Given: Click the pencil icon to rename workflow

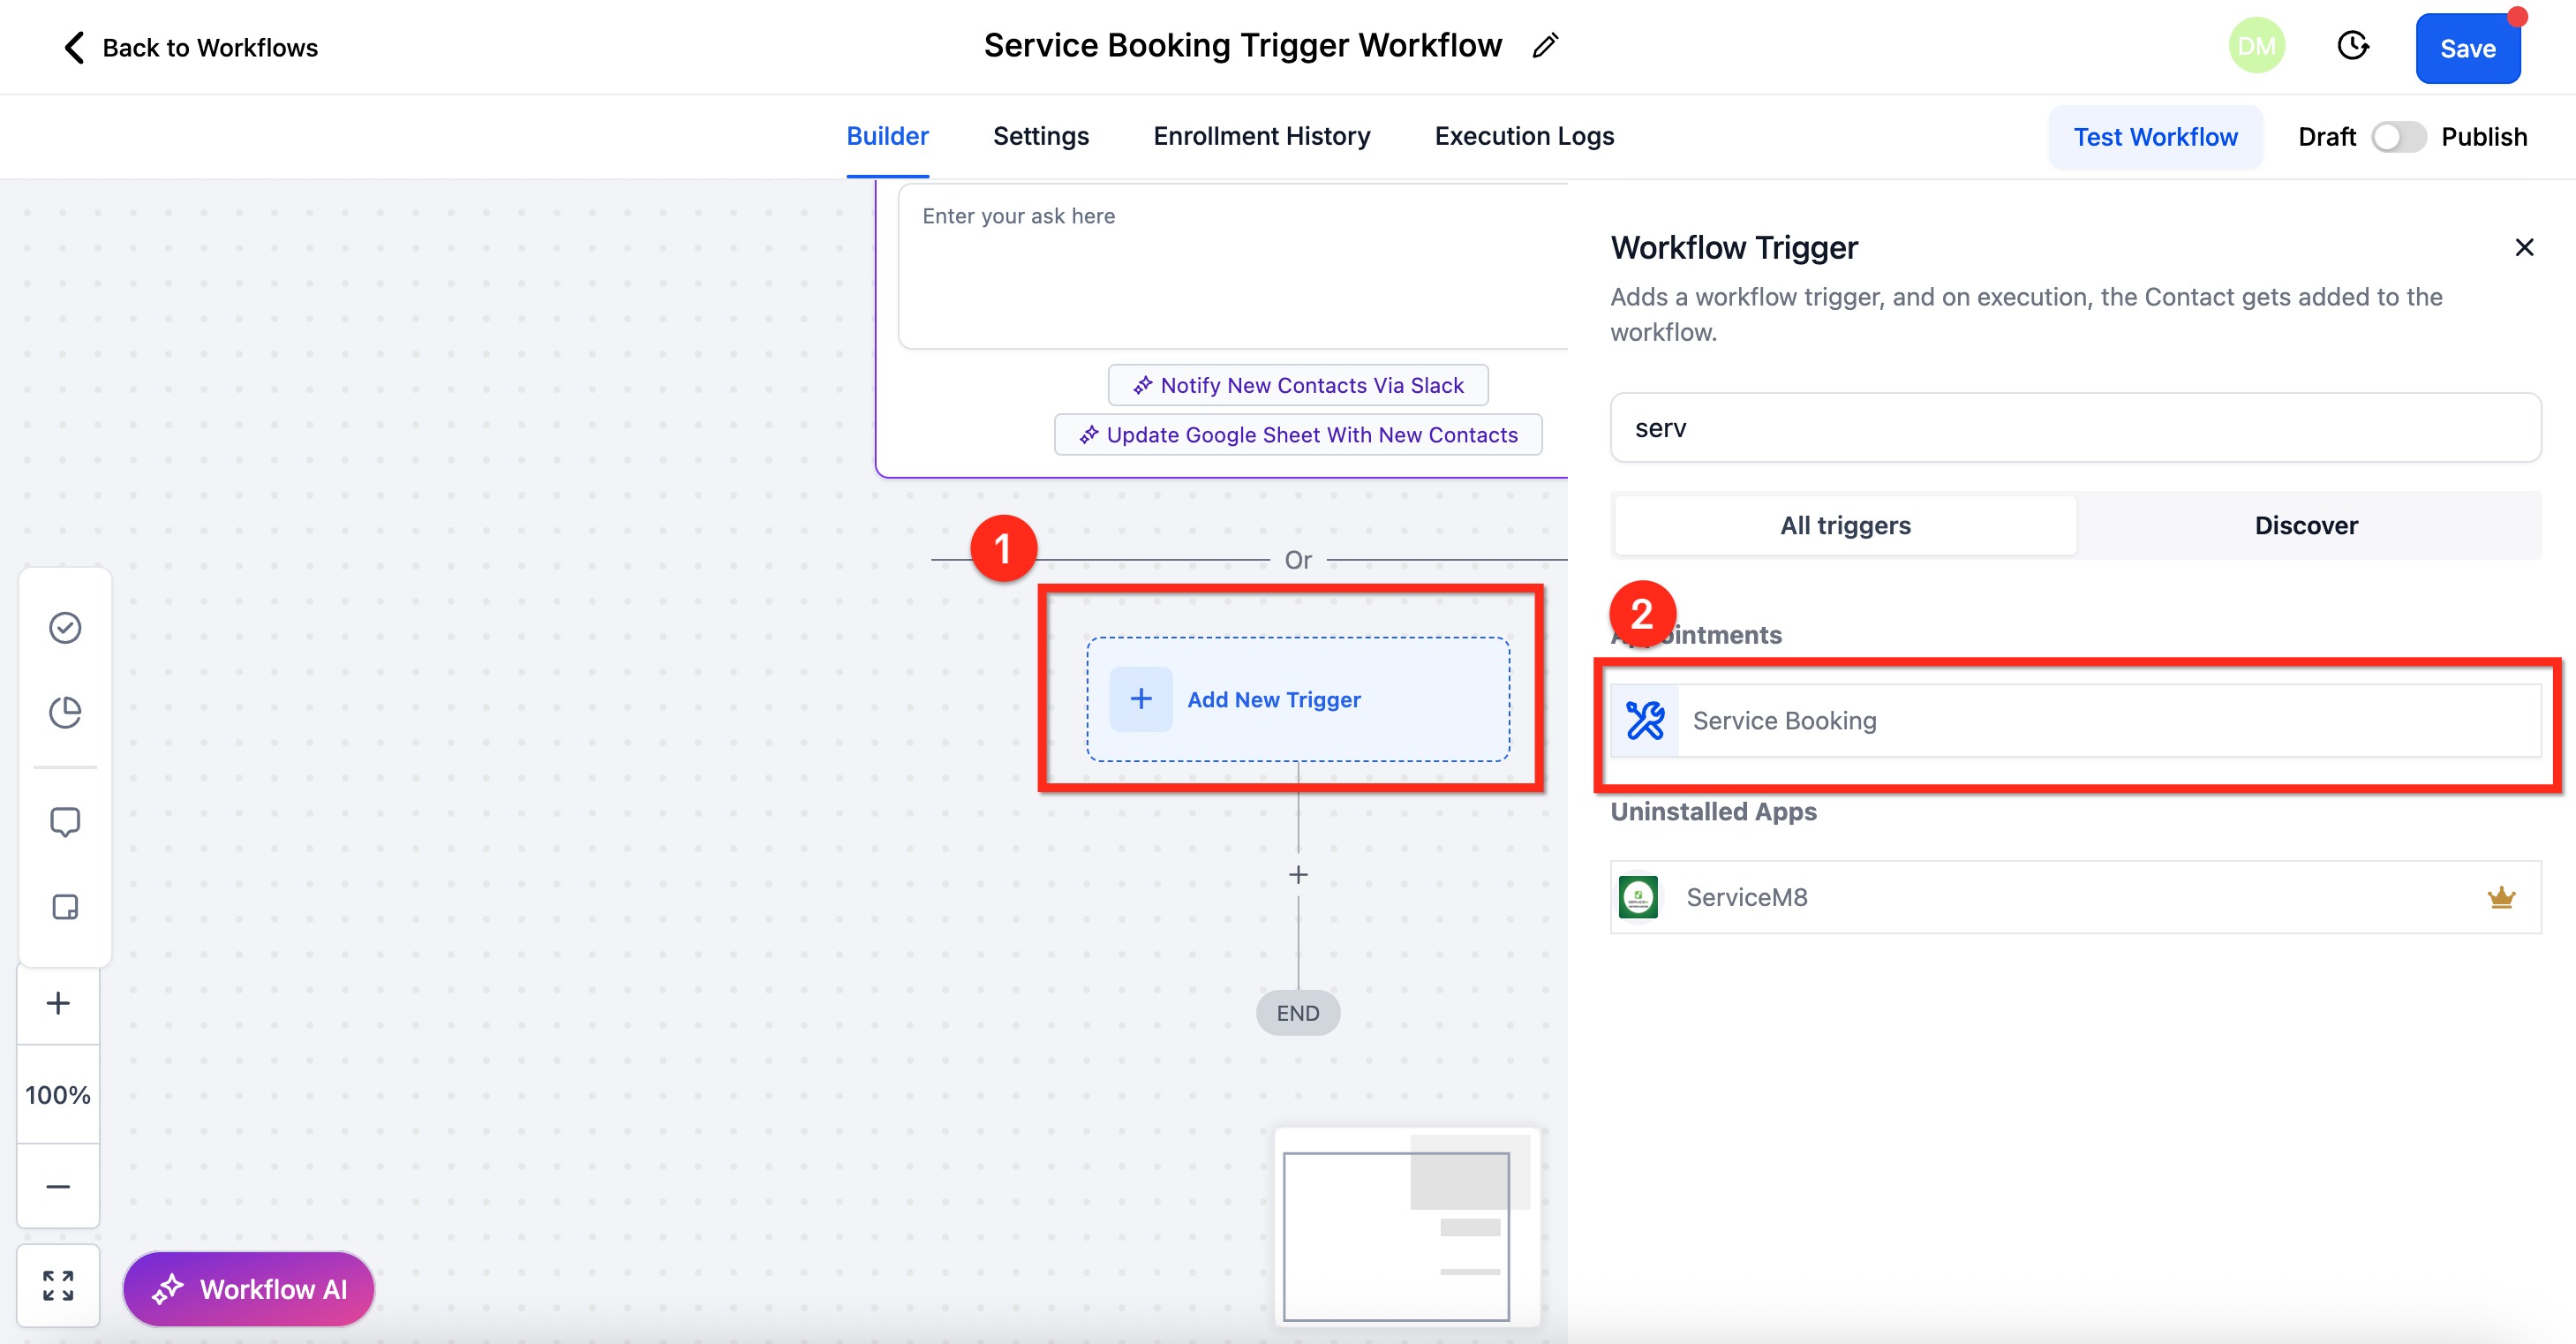Looking at the screenshot, I should (x=1545, y=46).
